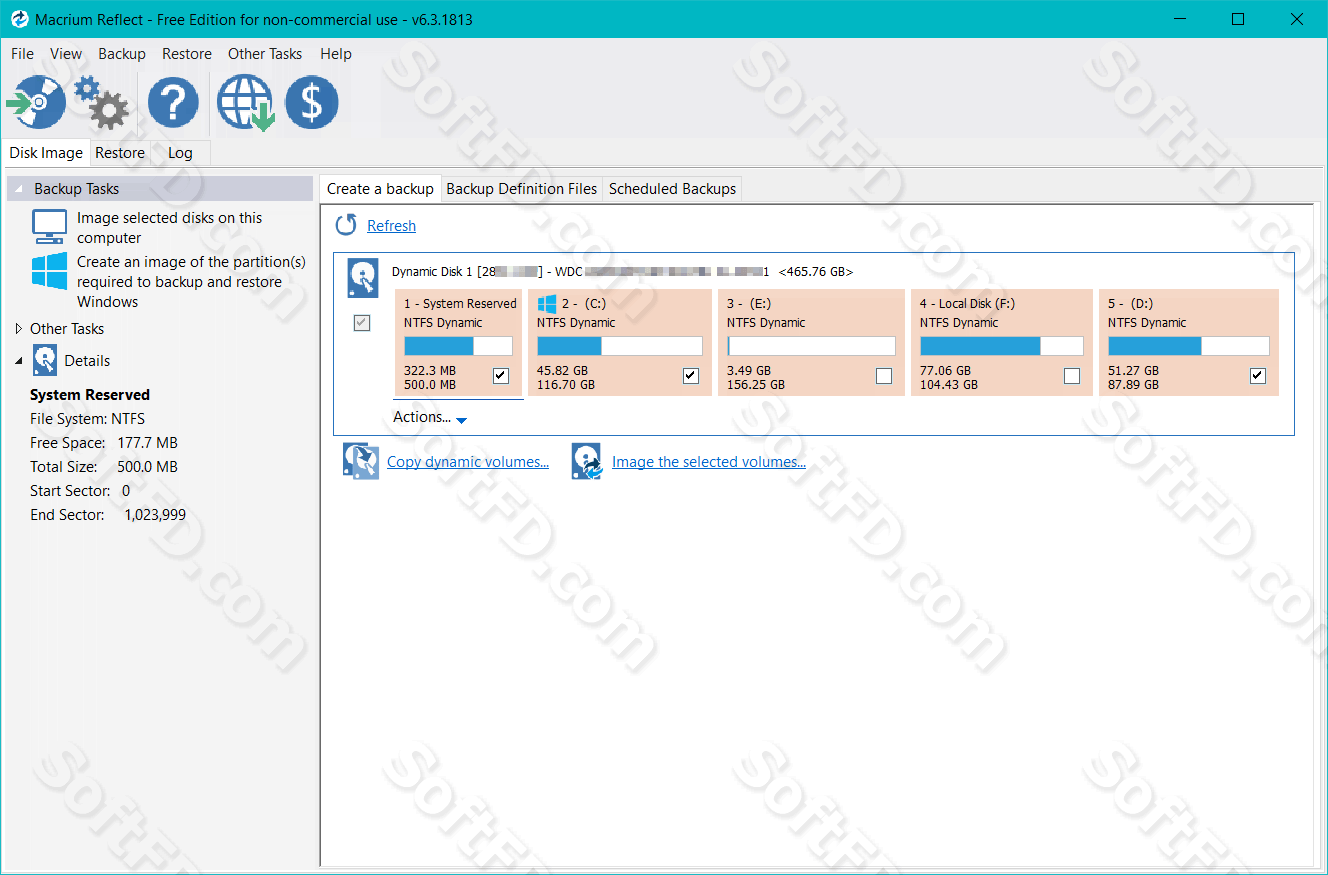Image resolution: width=1328 pixels, height=875 pixels.
Task: Click the Details disk icon in sidebar
Action: point(45,360)
